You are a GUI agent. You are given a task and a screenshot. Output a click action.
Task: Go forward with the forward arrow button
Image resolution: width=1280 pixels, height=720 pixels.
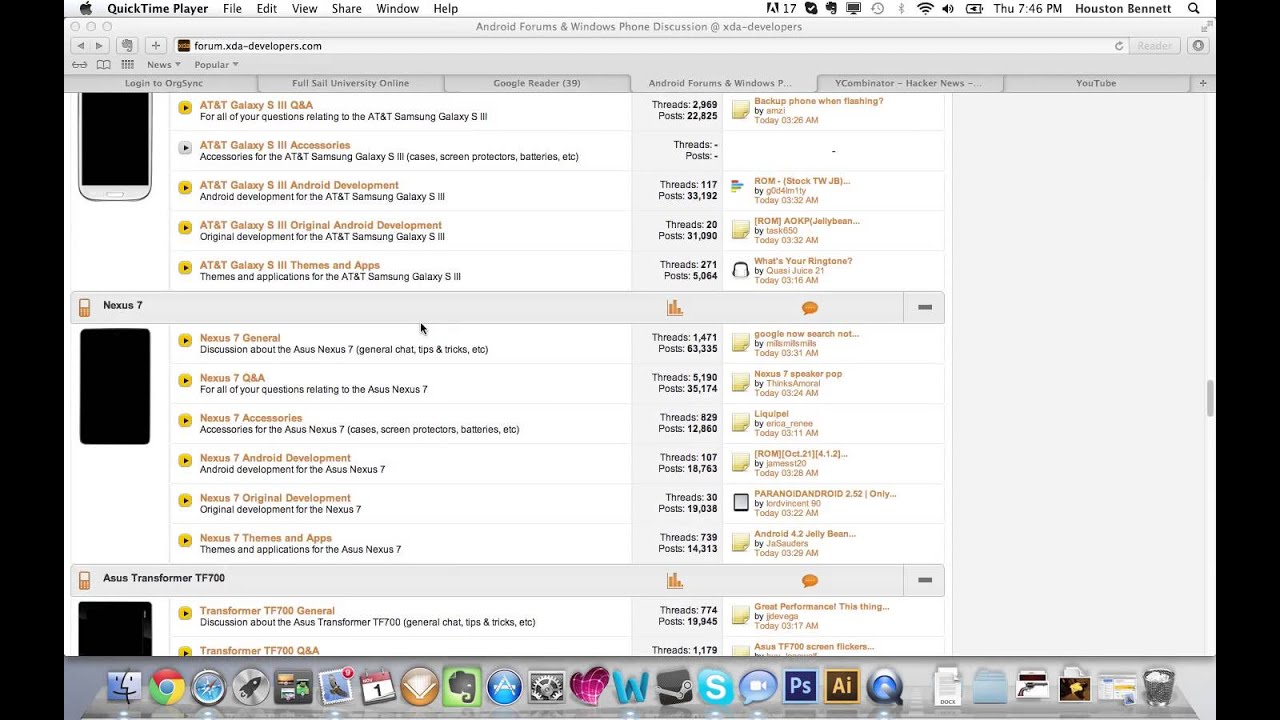99,45
